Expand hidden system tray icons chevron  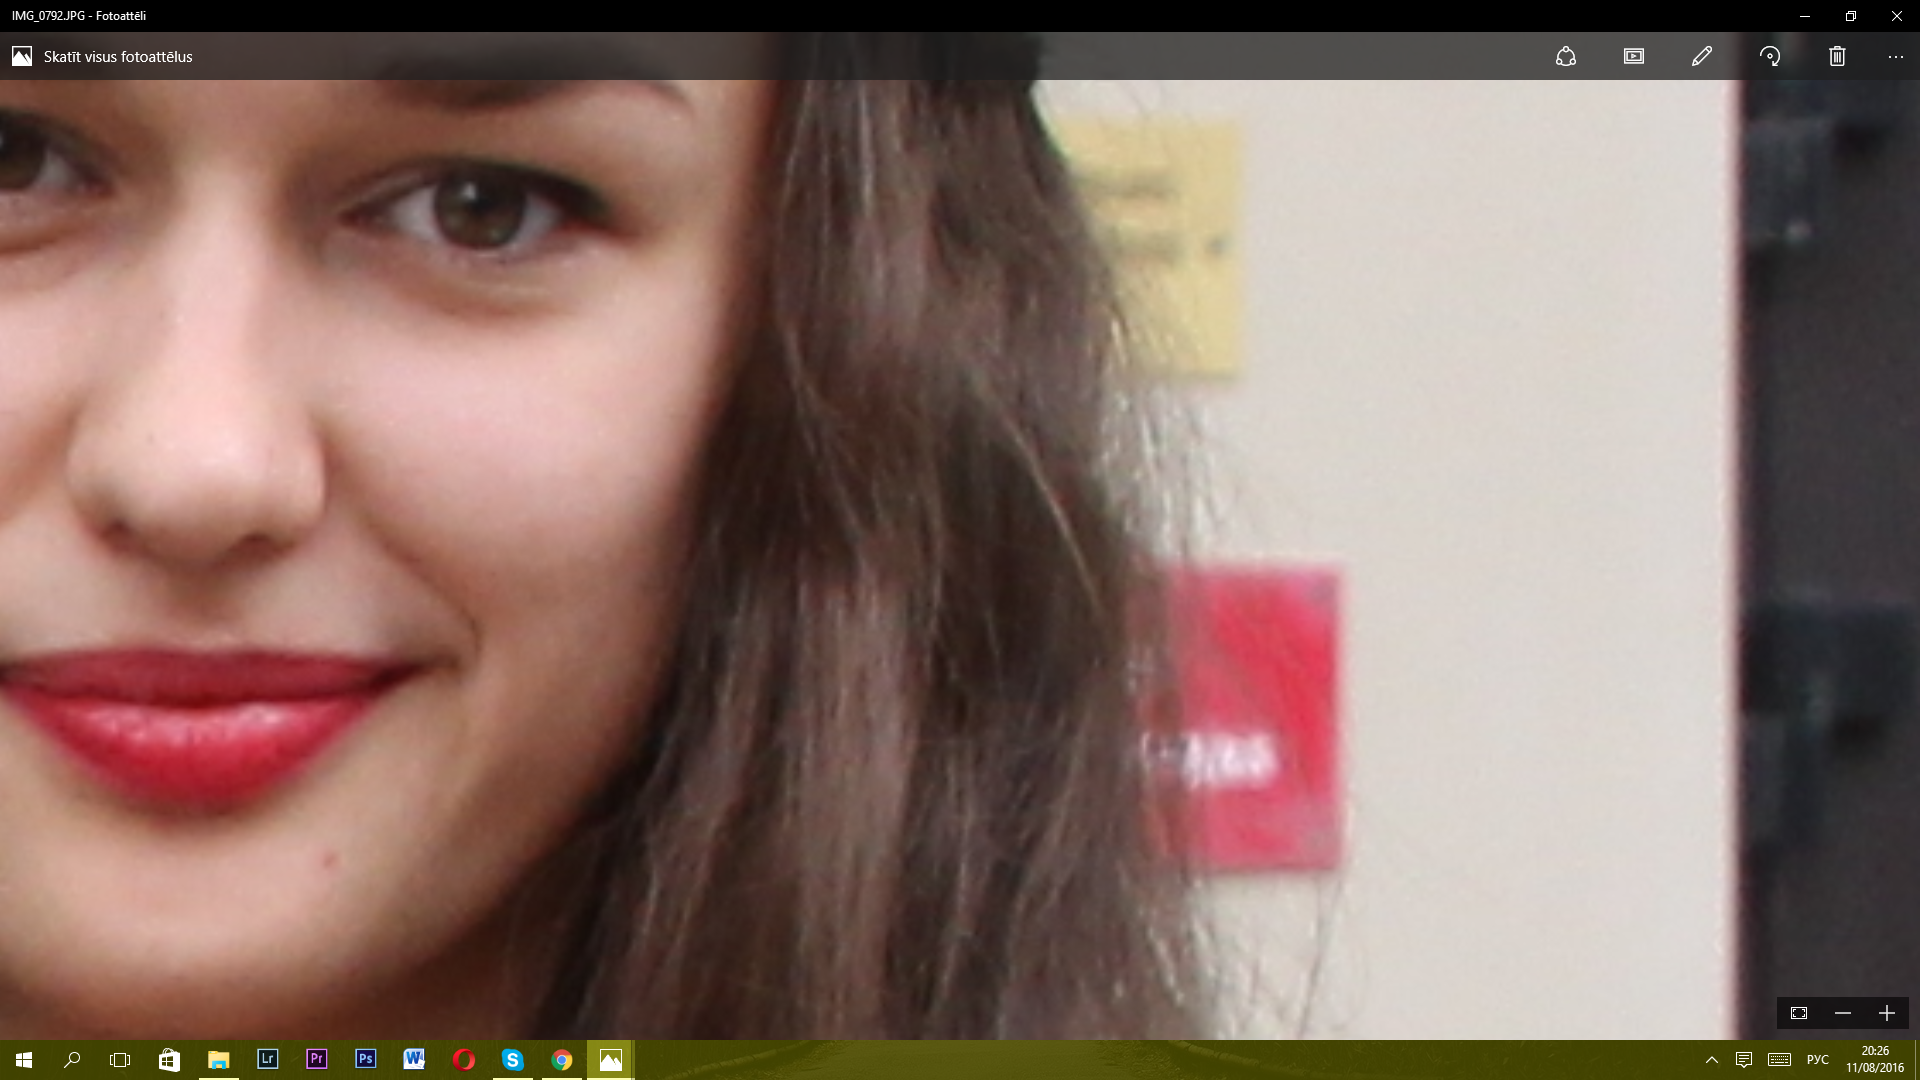click(1712, 1060)
